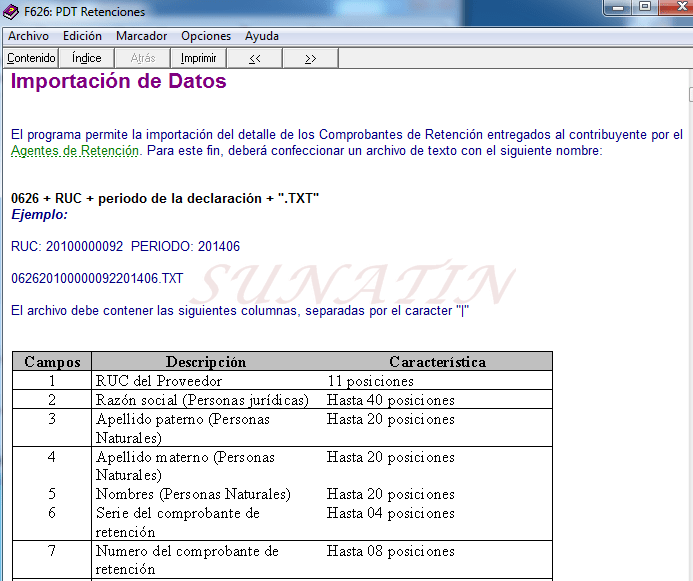Follow the Agentes de Retención link
The height and width of the screenshot is (581, 693).
75,151
